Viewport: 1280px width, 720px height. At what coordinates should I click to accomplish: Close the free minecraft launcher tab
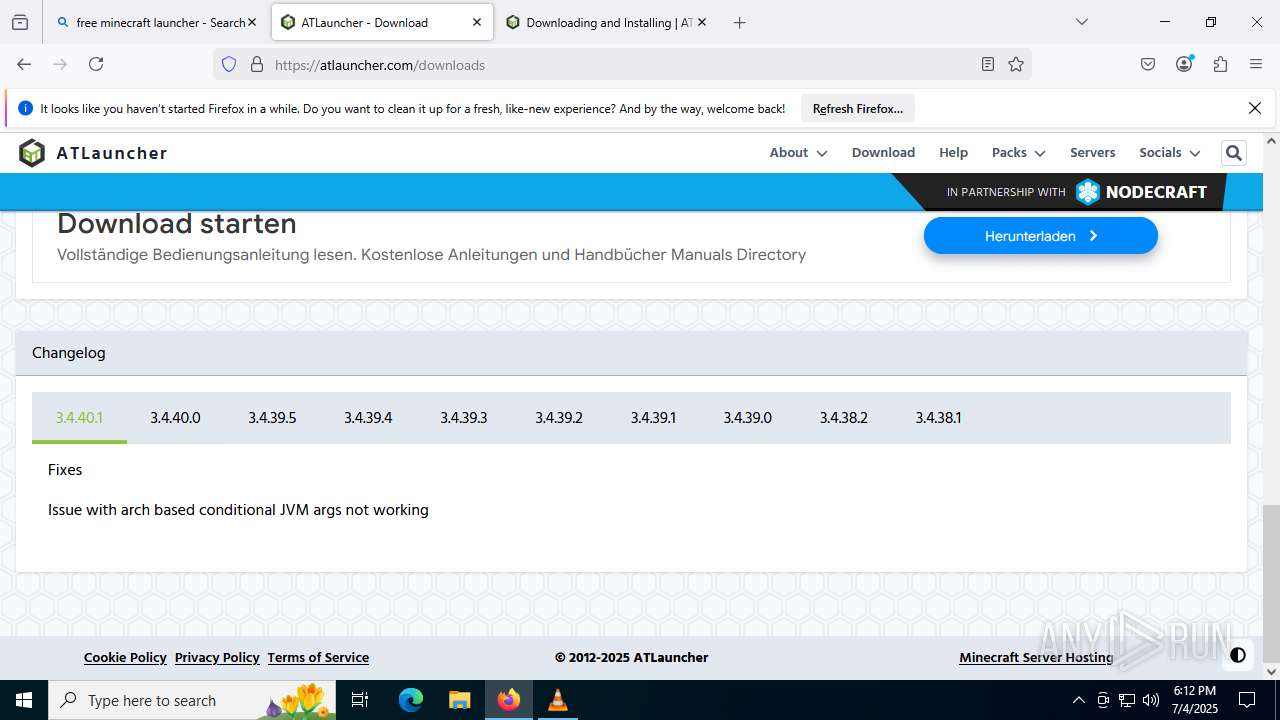click(x=252, y=22)
